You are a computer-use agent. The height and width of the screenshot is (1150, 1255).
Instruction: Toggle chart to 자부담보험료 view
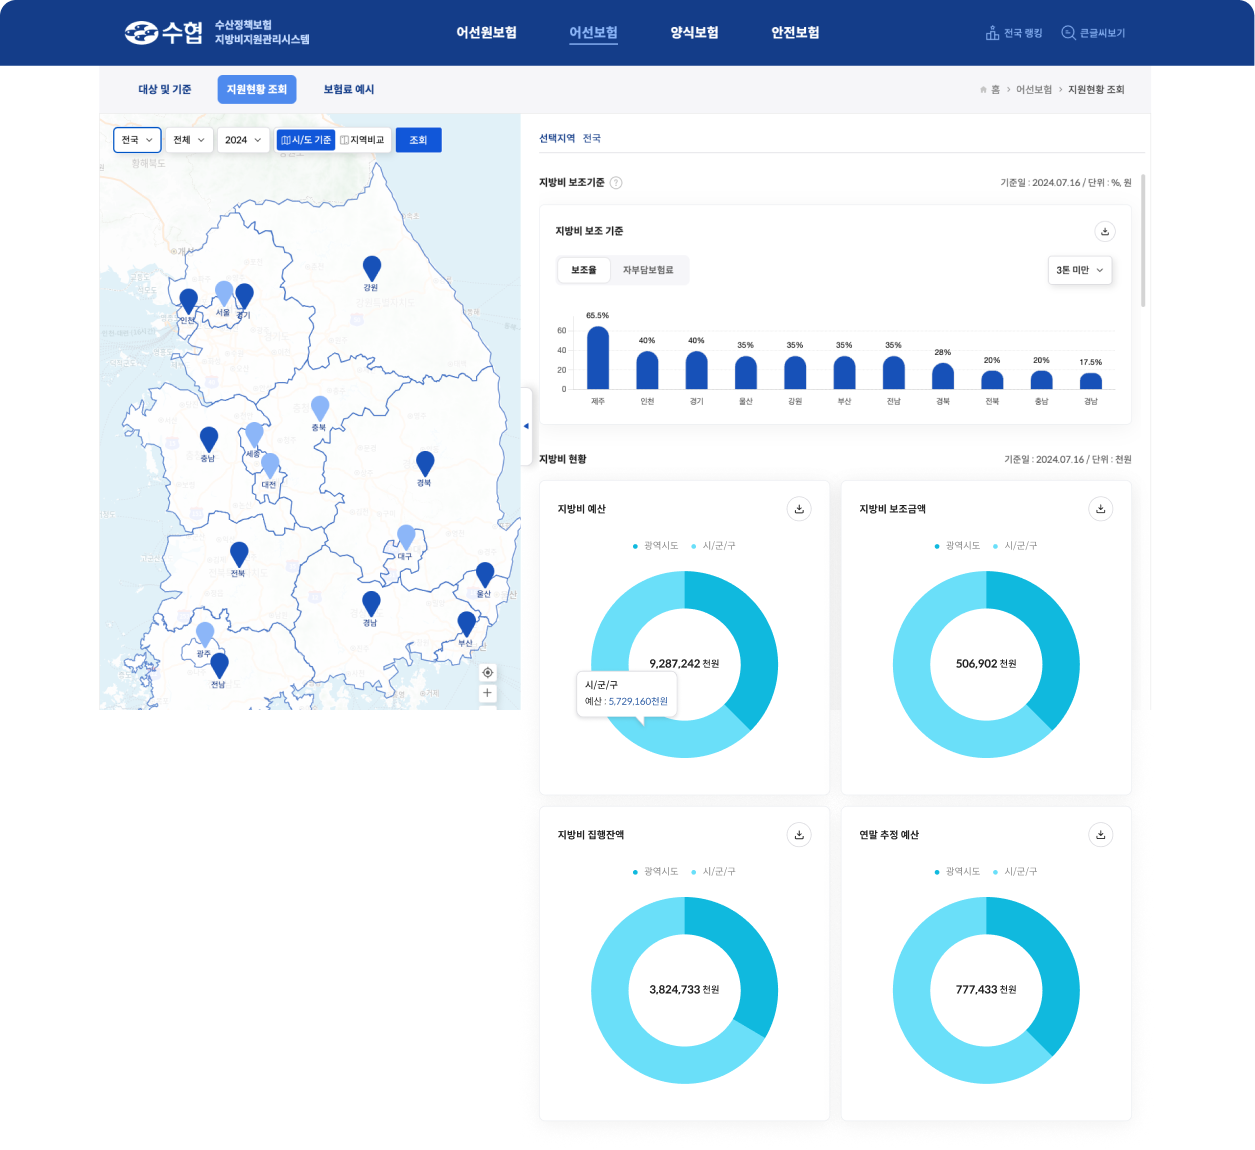coord(648,270)
